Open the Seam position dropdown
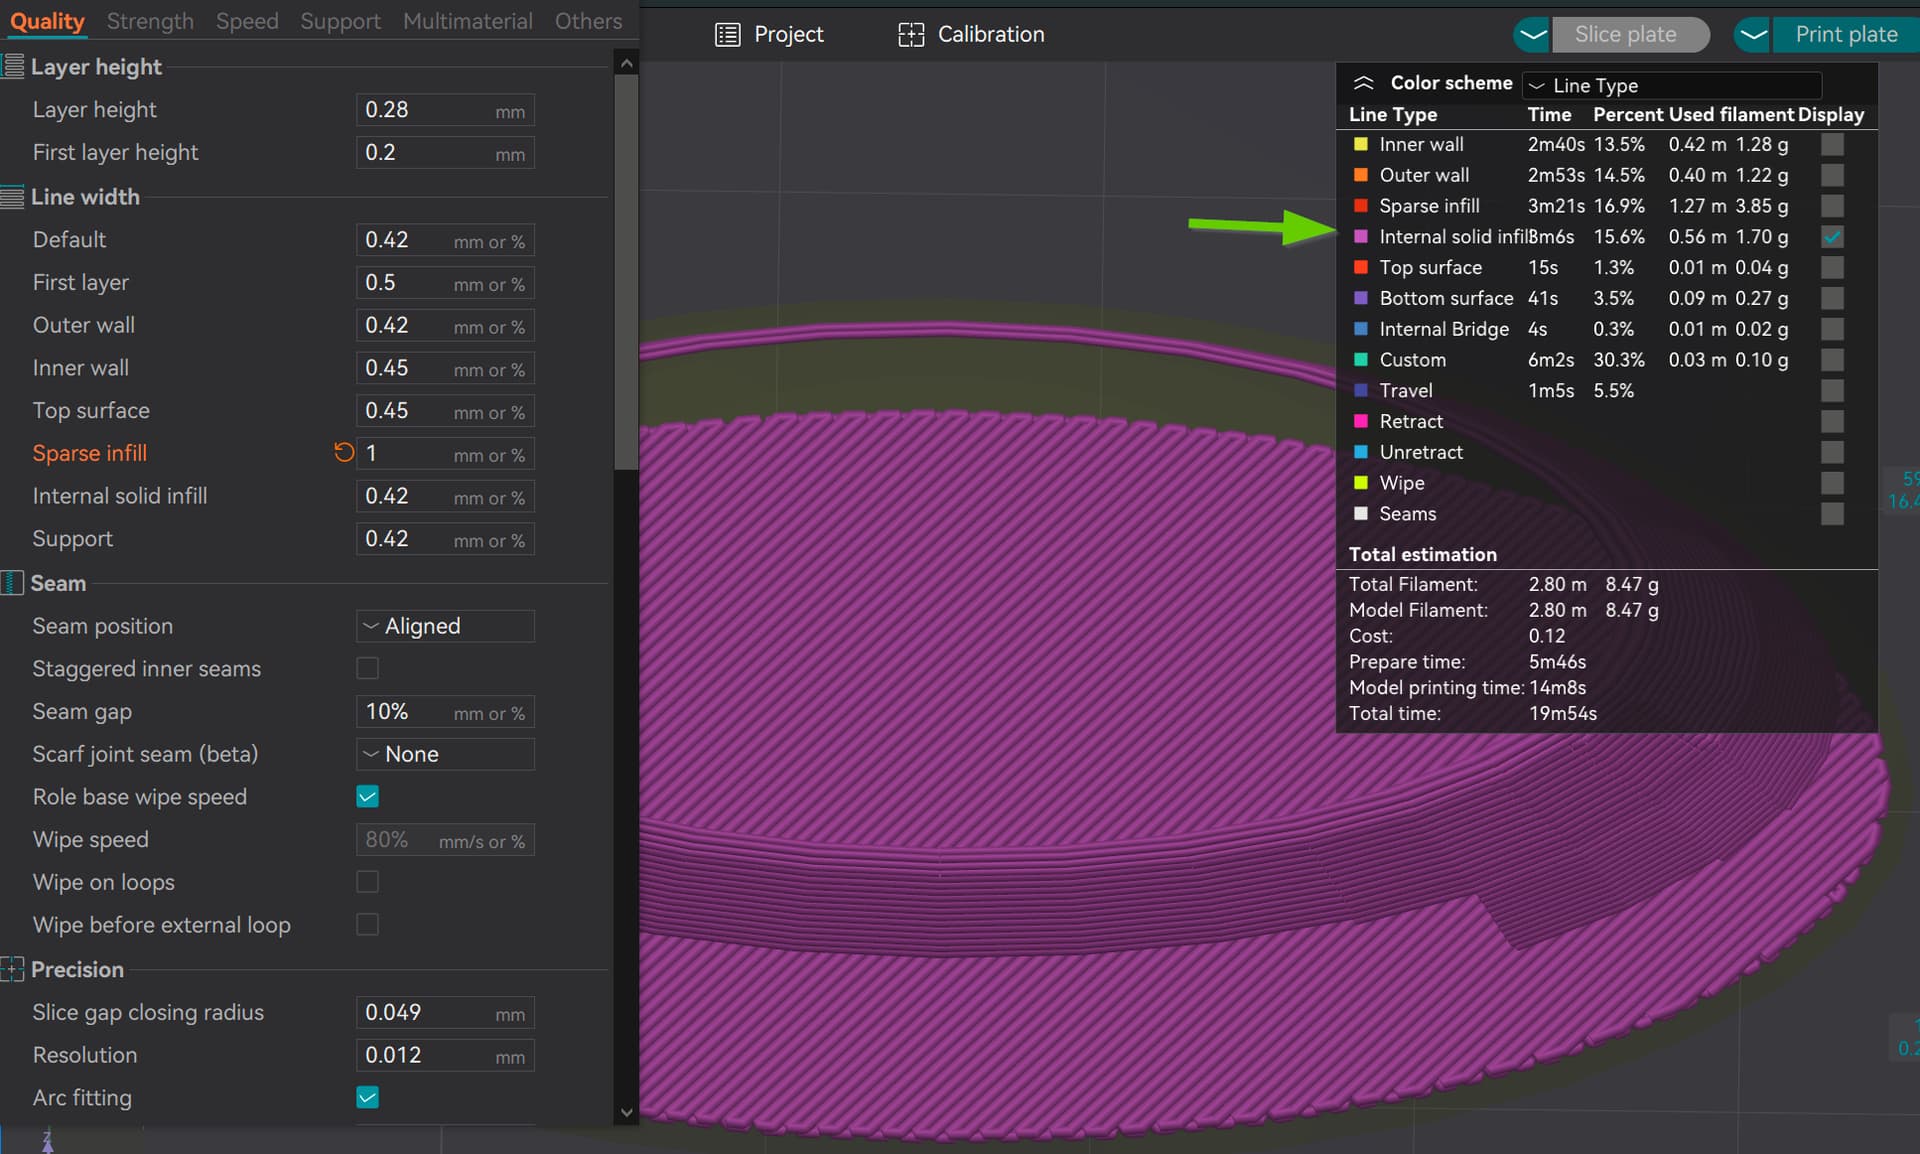 click(x=445, y=626)
